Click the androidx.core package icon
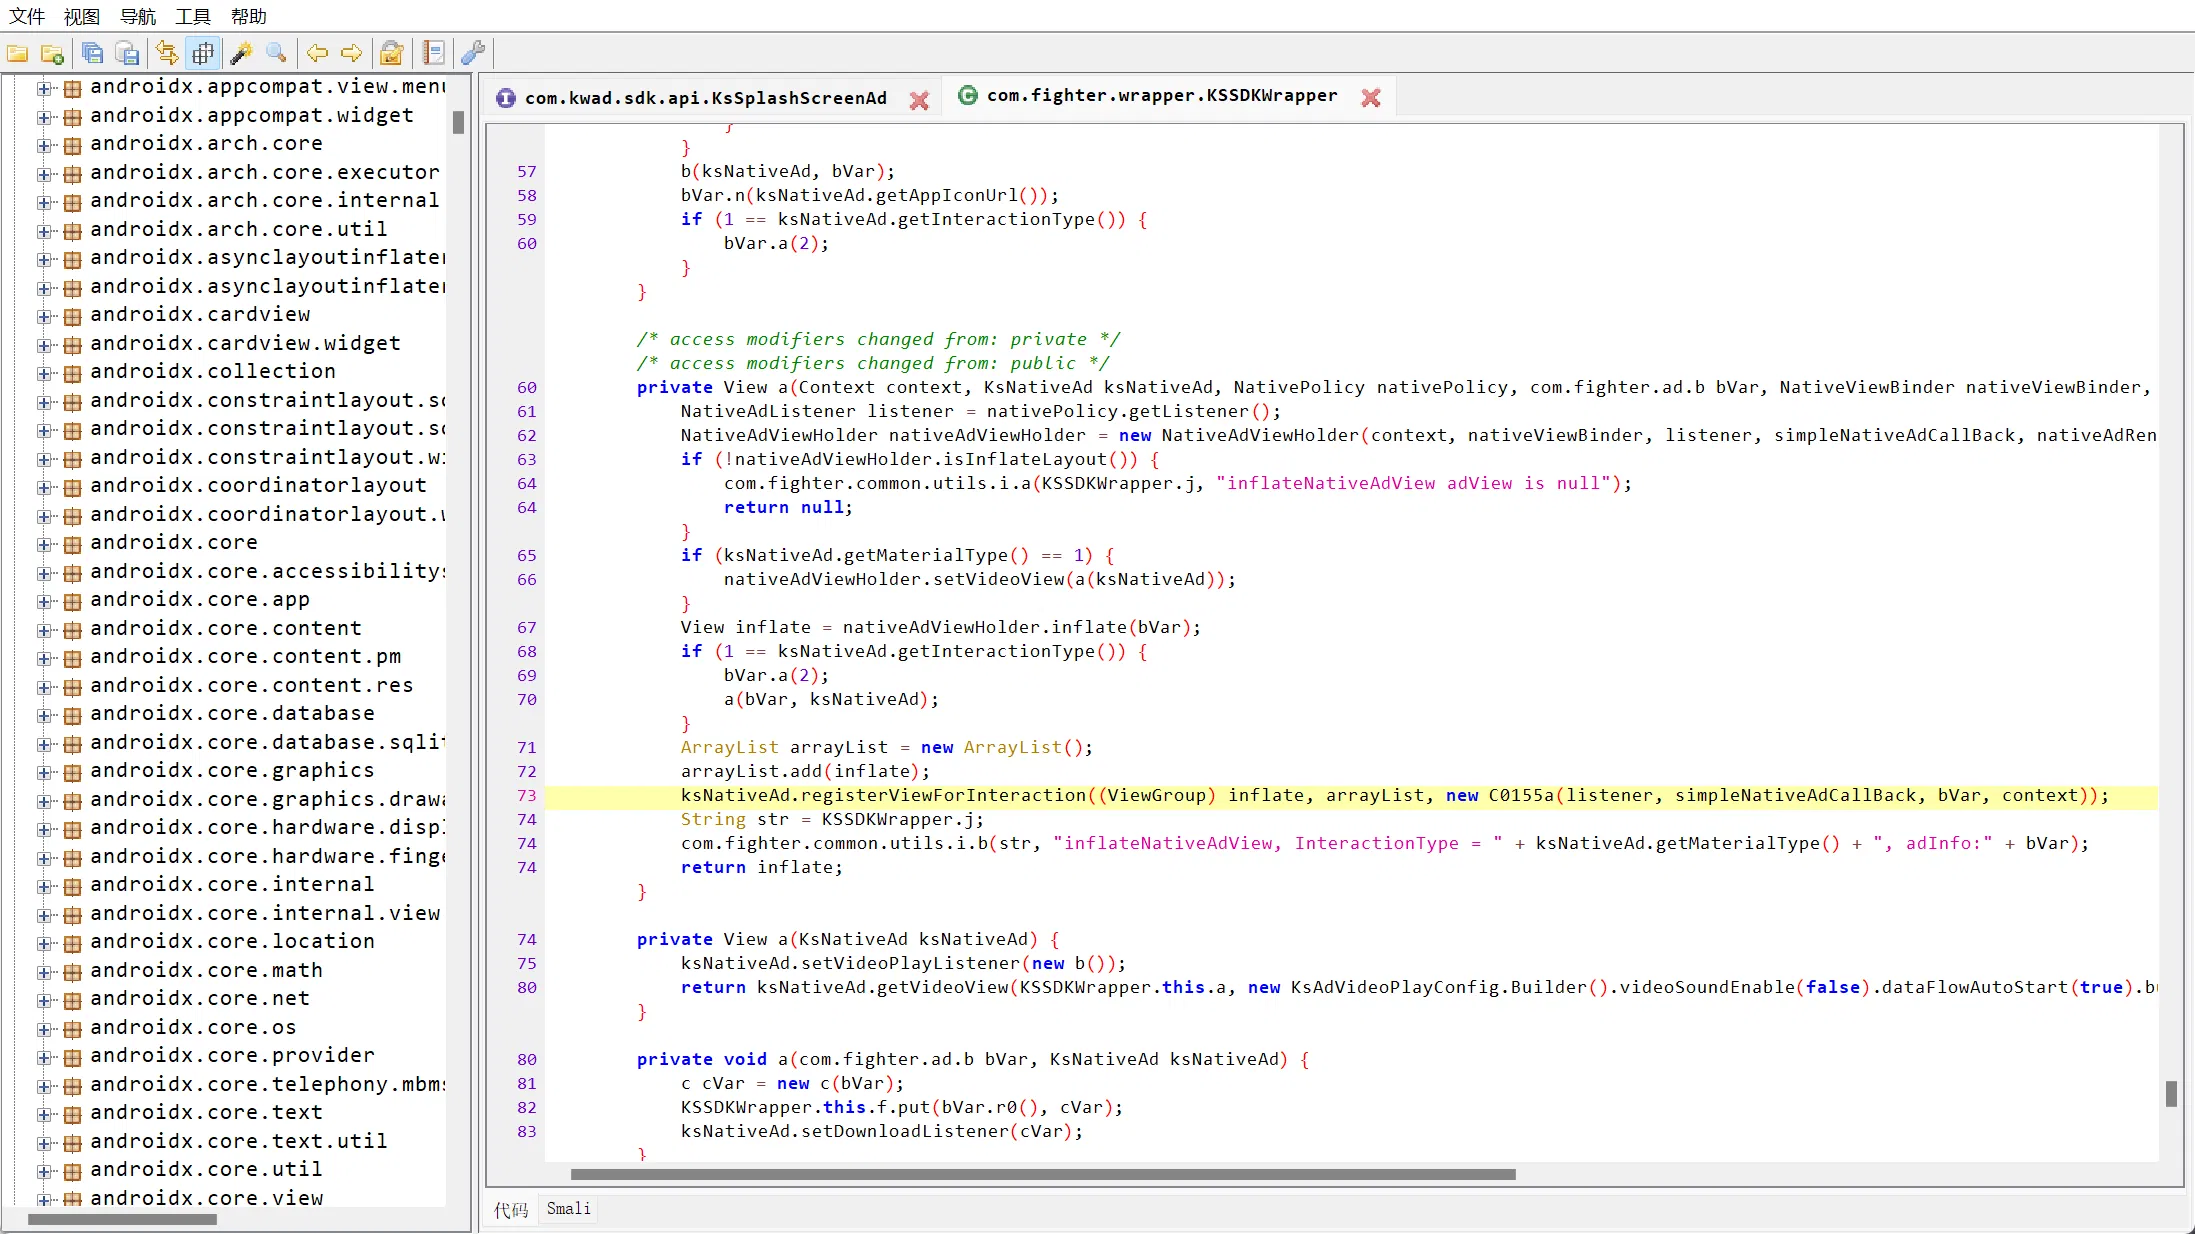Screen dimensions: 2195x1234 pos(72,544)
